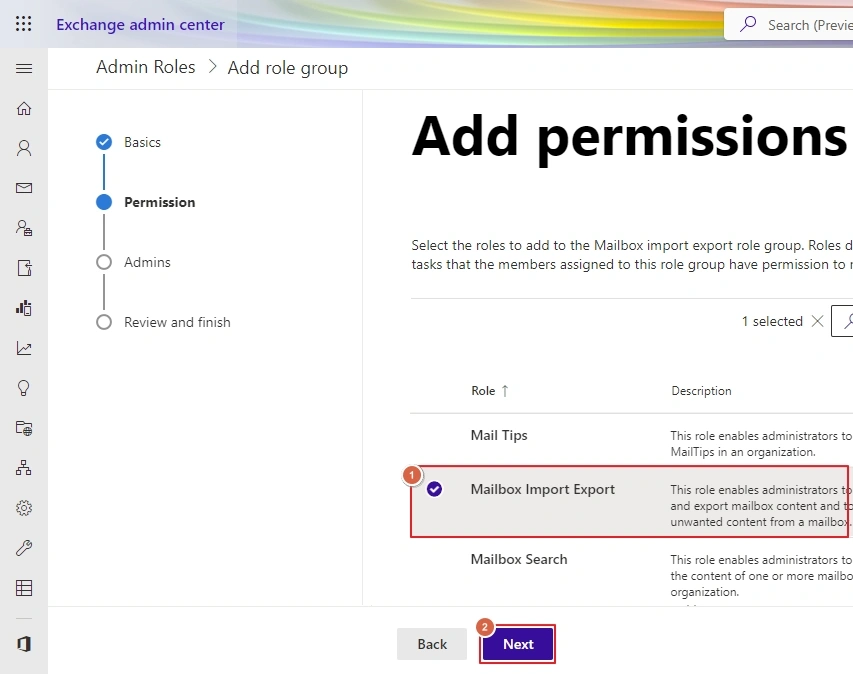Uncheck the Mailbox Import Export role
853x674 pixels.
[x=434, y=489]
